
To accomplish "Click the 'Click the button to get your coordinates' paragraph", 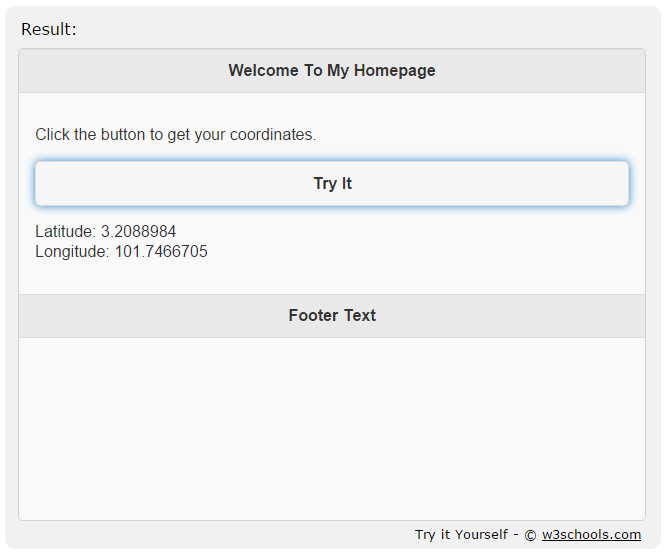I will pos(176,134).
